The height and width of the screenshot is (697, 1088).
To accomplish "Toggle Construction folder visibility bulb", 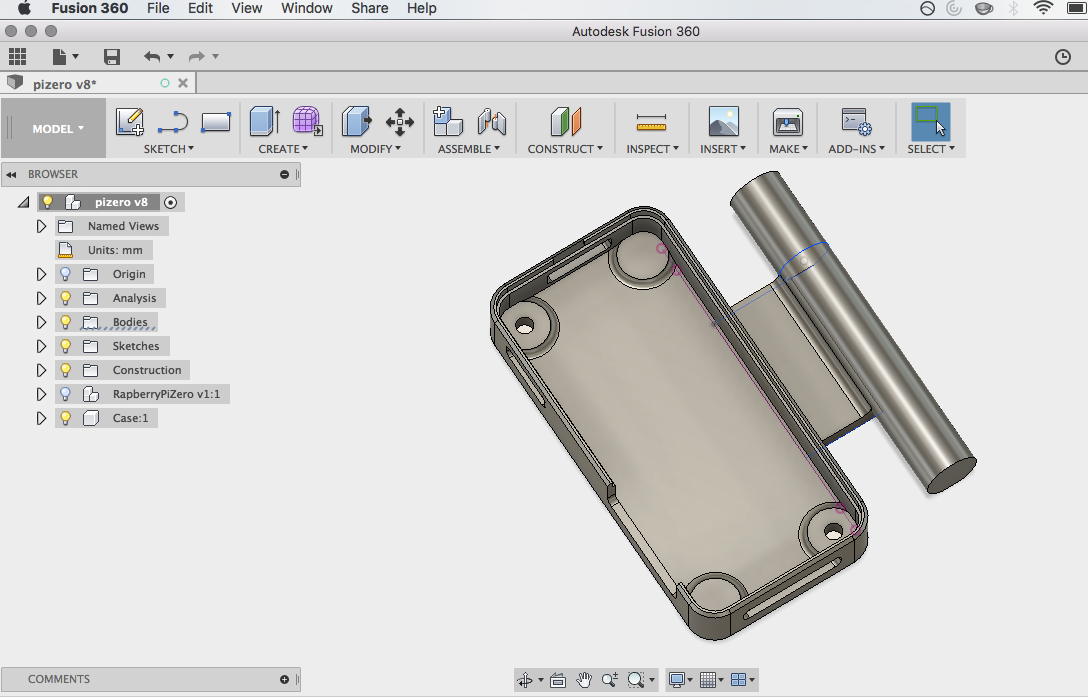I will [65, 370].
